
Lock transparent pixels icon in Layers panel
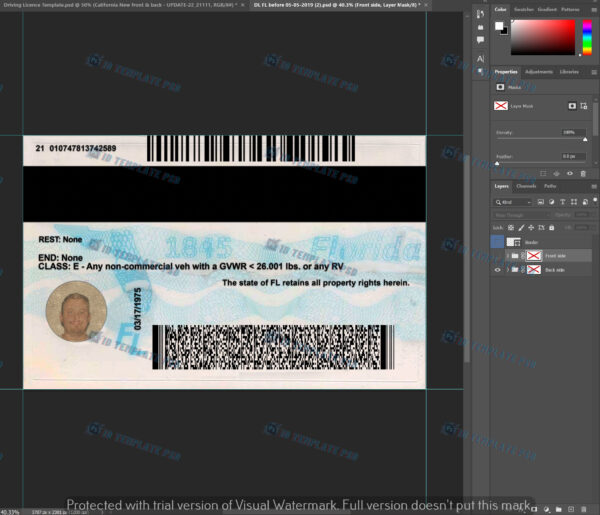(511, 228)
